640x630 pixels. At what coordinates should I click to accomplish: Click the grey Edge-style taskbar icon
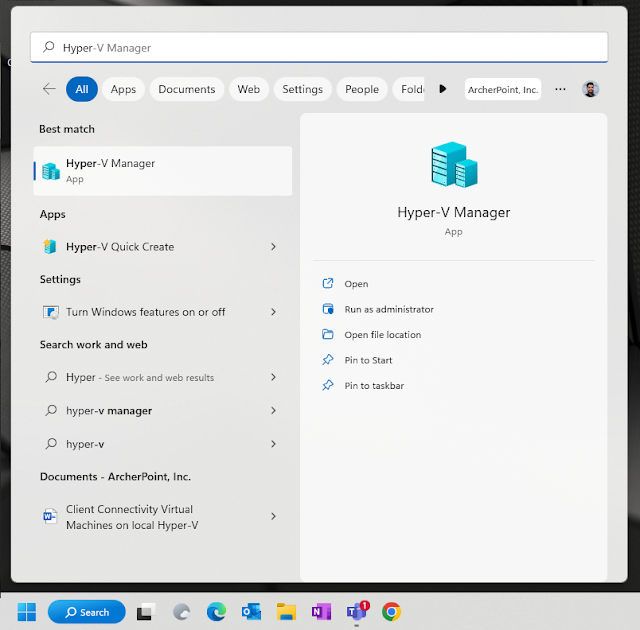(181, 612)
